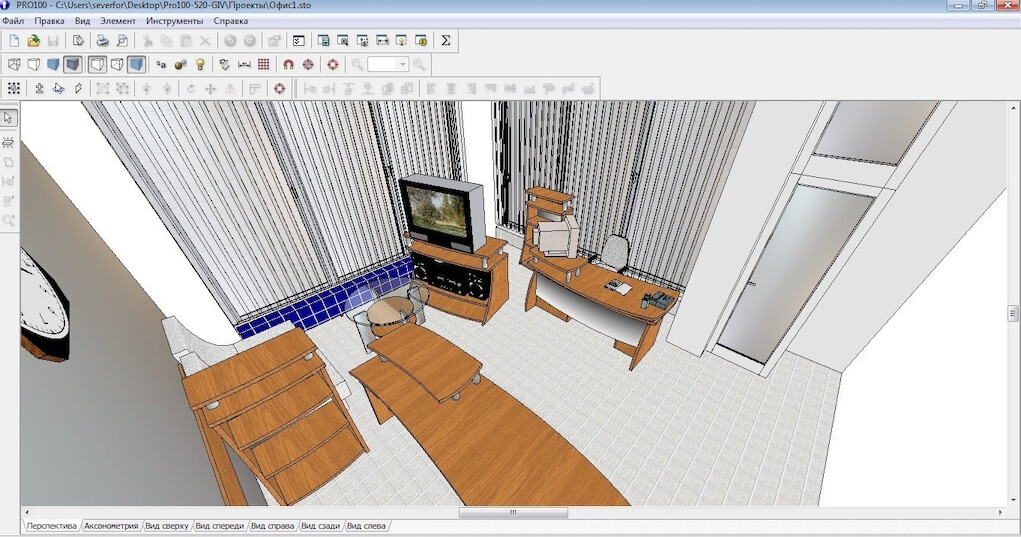Viewport: 1021px width, 537px height.
Task: Open the zoom level dropdown
Action: 403,65
